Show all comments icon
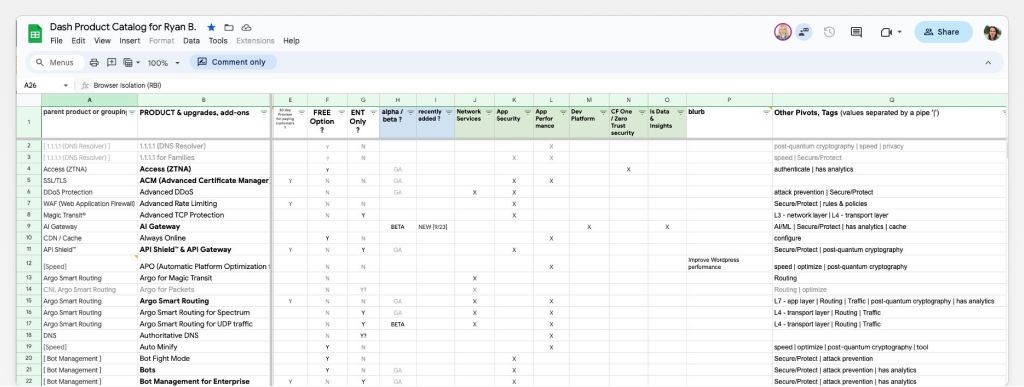This screenshot has height=387, width=1024. pyautogui.click(x=856, y=32)
